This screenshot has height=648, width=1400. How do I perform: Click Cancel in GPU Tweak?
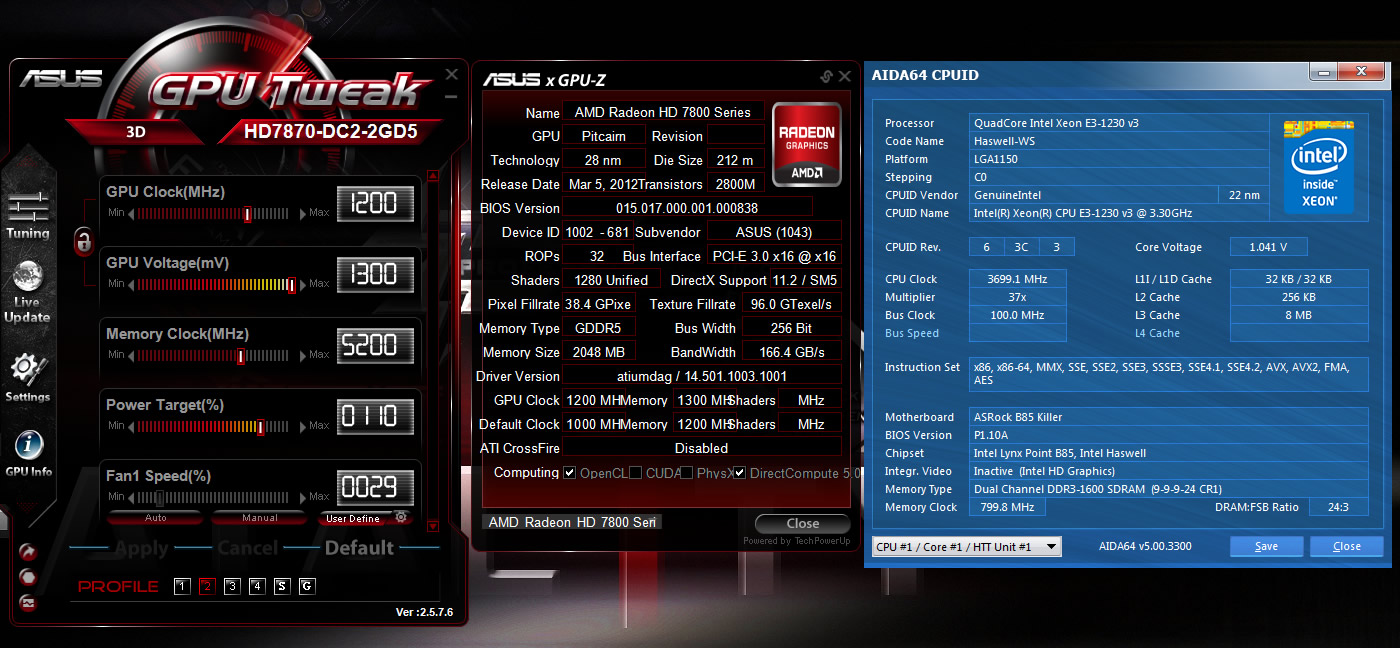coord(247,548)
